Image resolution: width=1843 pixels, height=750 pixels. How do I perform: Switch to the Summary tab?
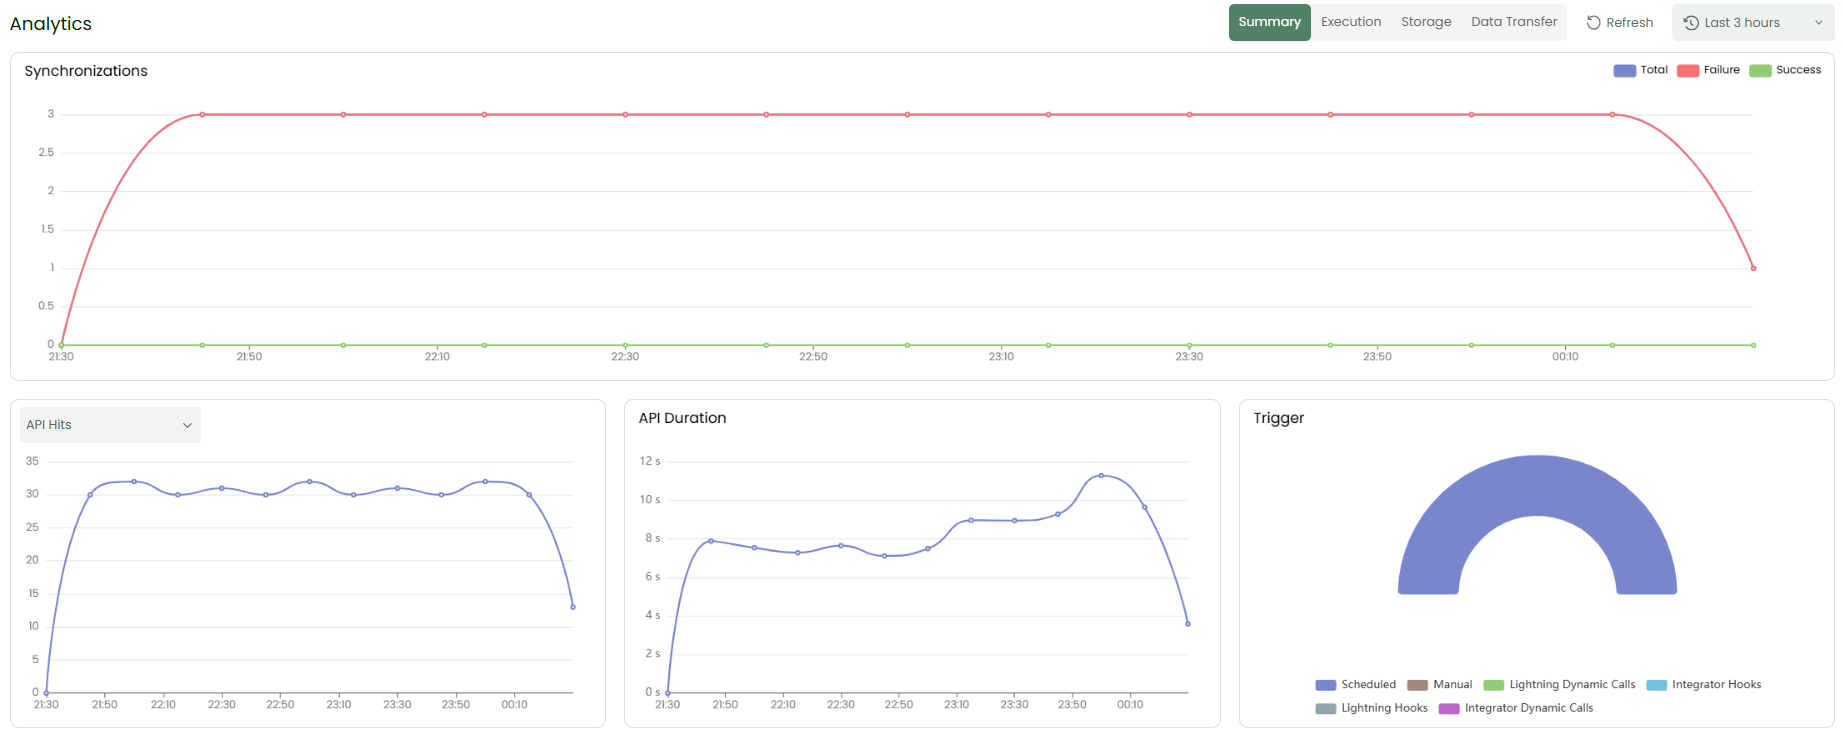click(x=1269, y=22)
